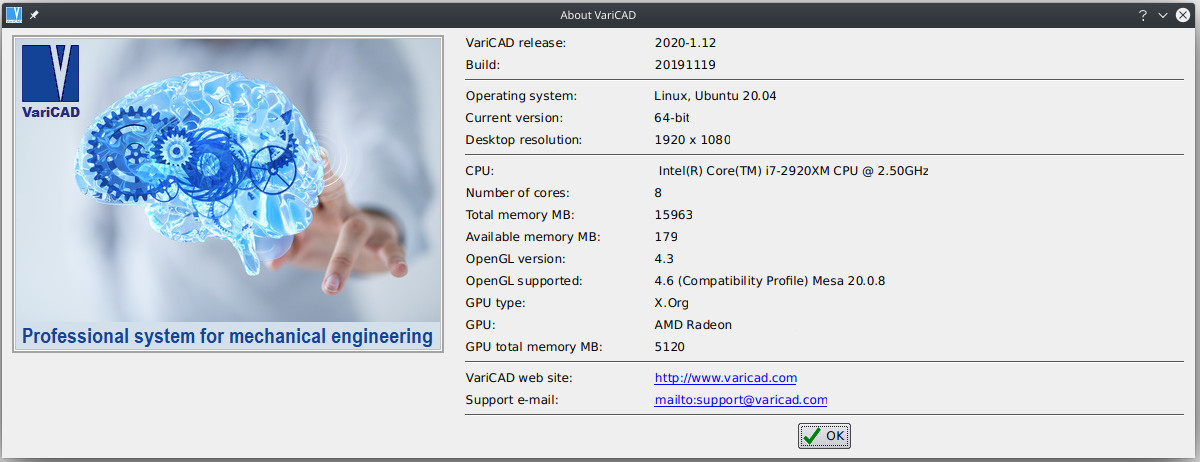Image resolution: width=1200 pixels, height=462 pixels.
Task: Click the VariCAD brain splash image
Action: [x=227, y=194]
